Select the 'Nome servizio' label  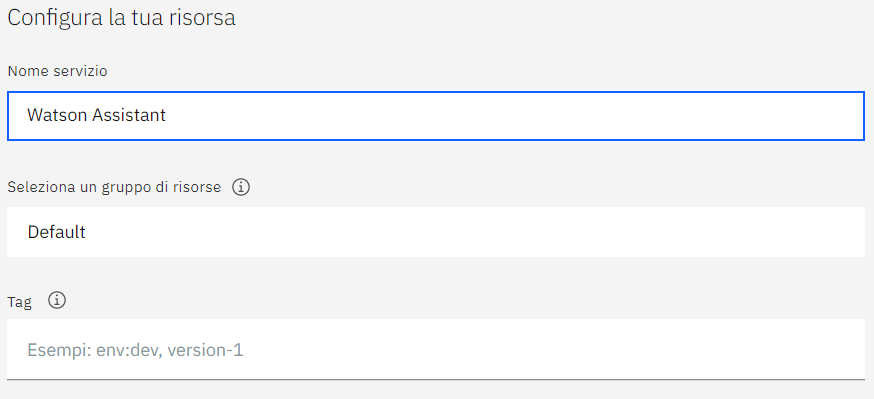point(57,71)
